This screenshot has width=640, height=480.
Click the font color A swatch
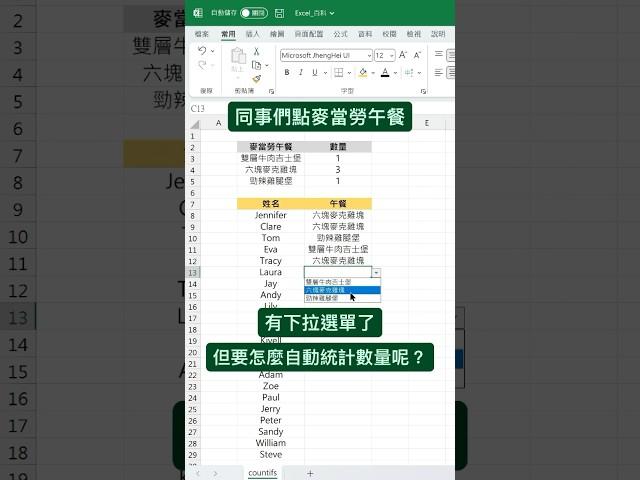click(x=385, y=72)
